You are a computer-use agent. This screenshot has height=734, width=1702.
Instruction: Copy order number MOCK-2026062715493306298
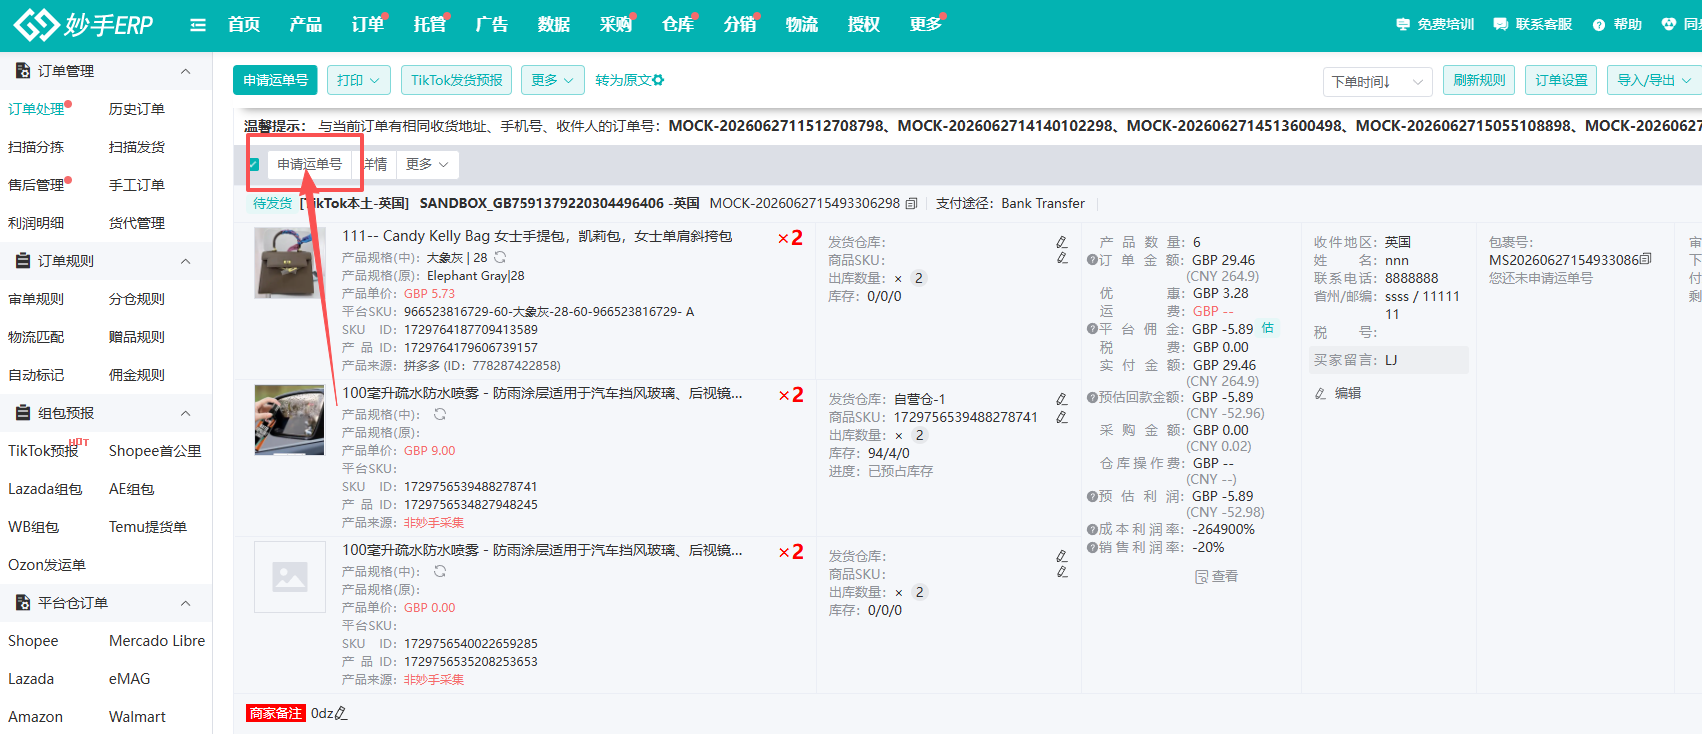tap(911, 203)
